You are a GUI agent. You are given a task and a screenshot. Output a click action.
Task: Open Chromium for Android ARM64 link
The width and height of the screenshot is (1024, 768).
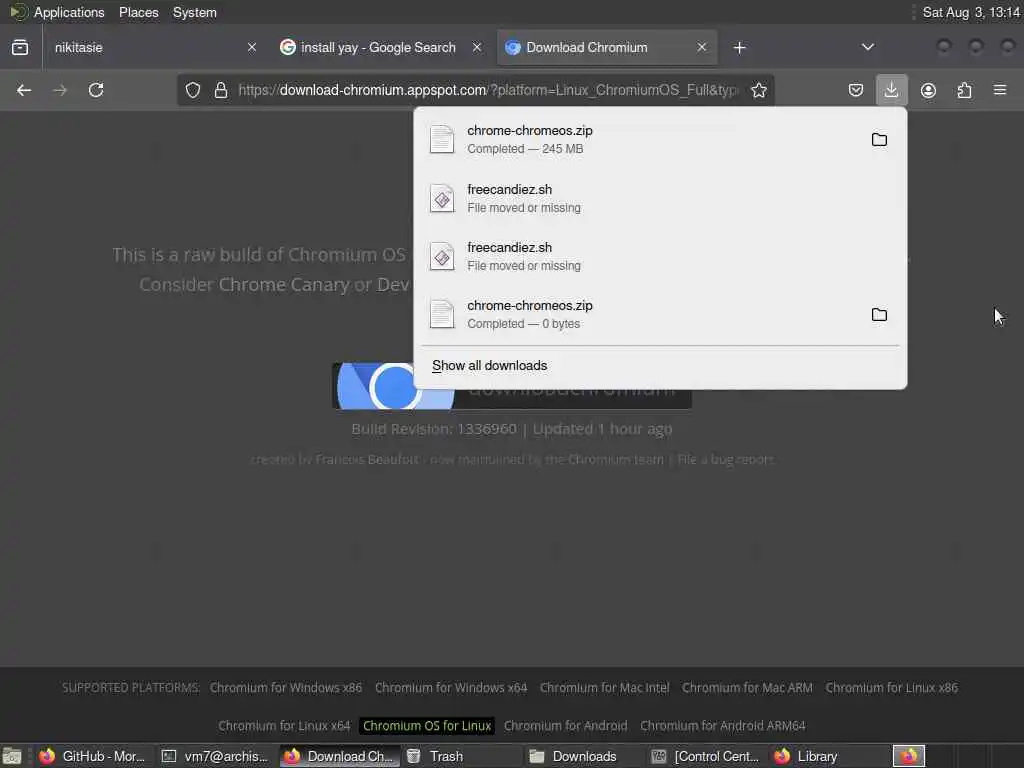coord(723,726)
